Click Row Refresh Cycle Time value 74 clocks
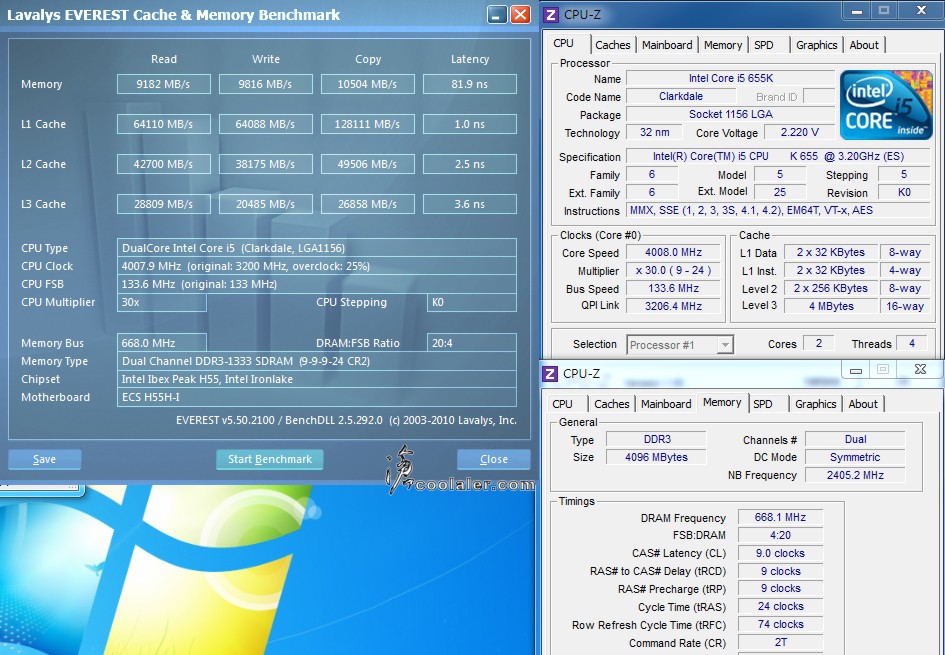 point(780,625)
